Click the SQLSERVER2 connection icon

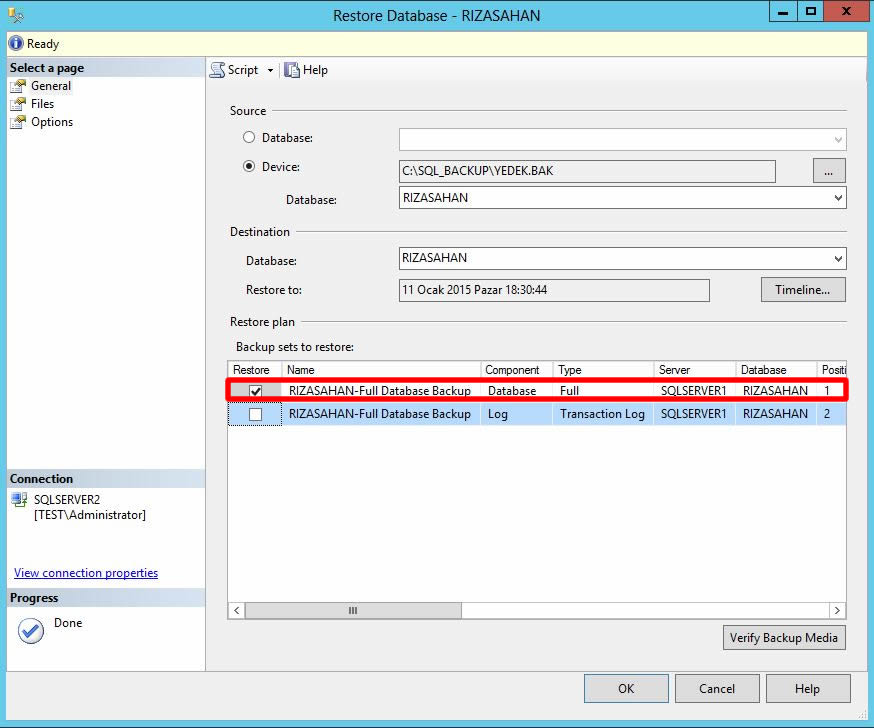point(19,500)
